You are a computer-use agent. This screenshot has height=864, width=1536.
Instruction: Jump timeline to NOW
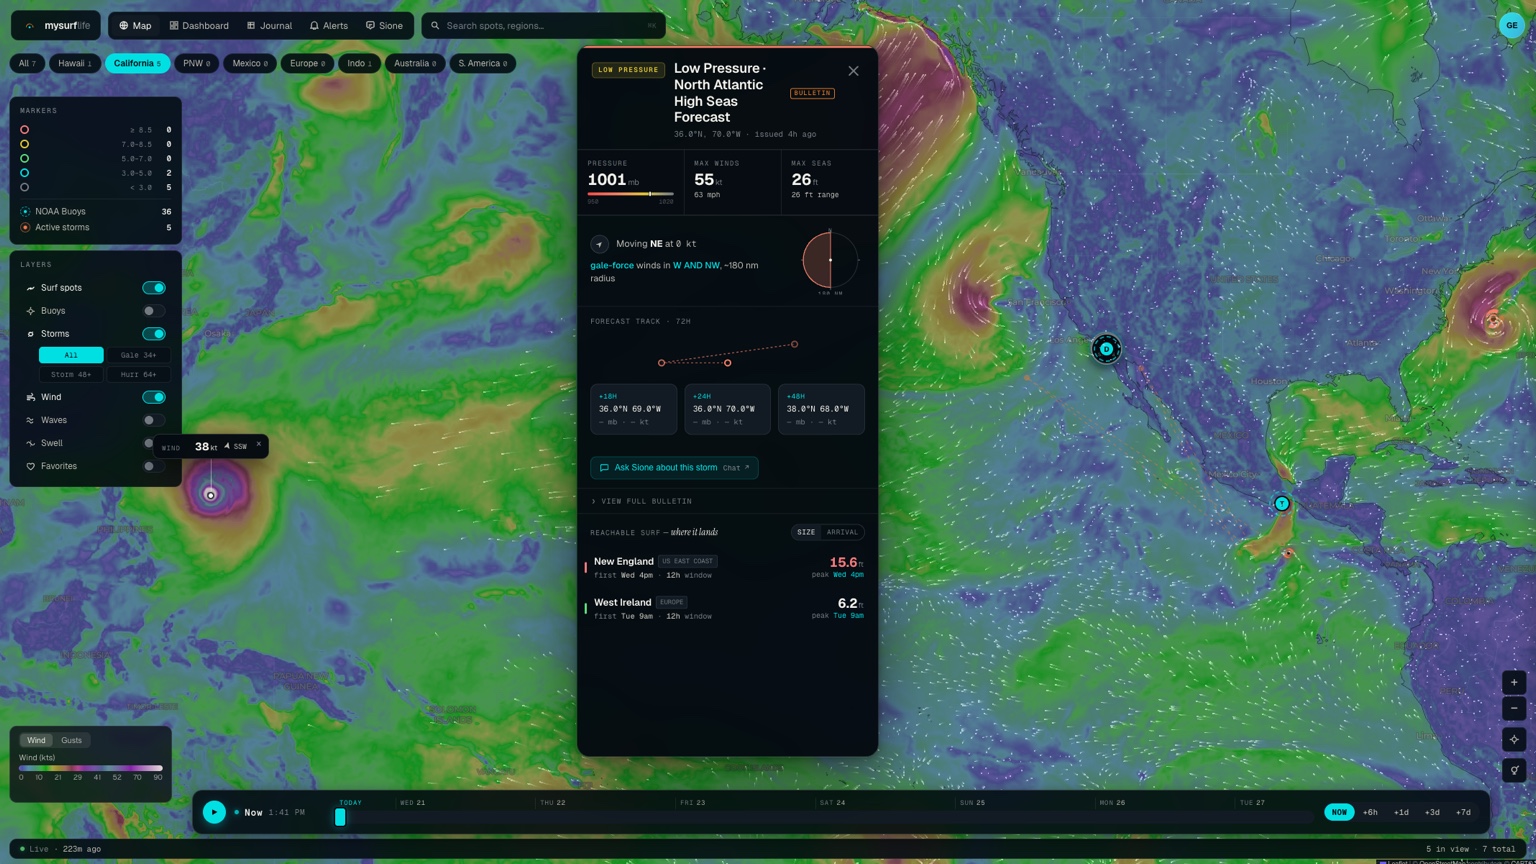[x=1339, y=812]
